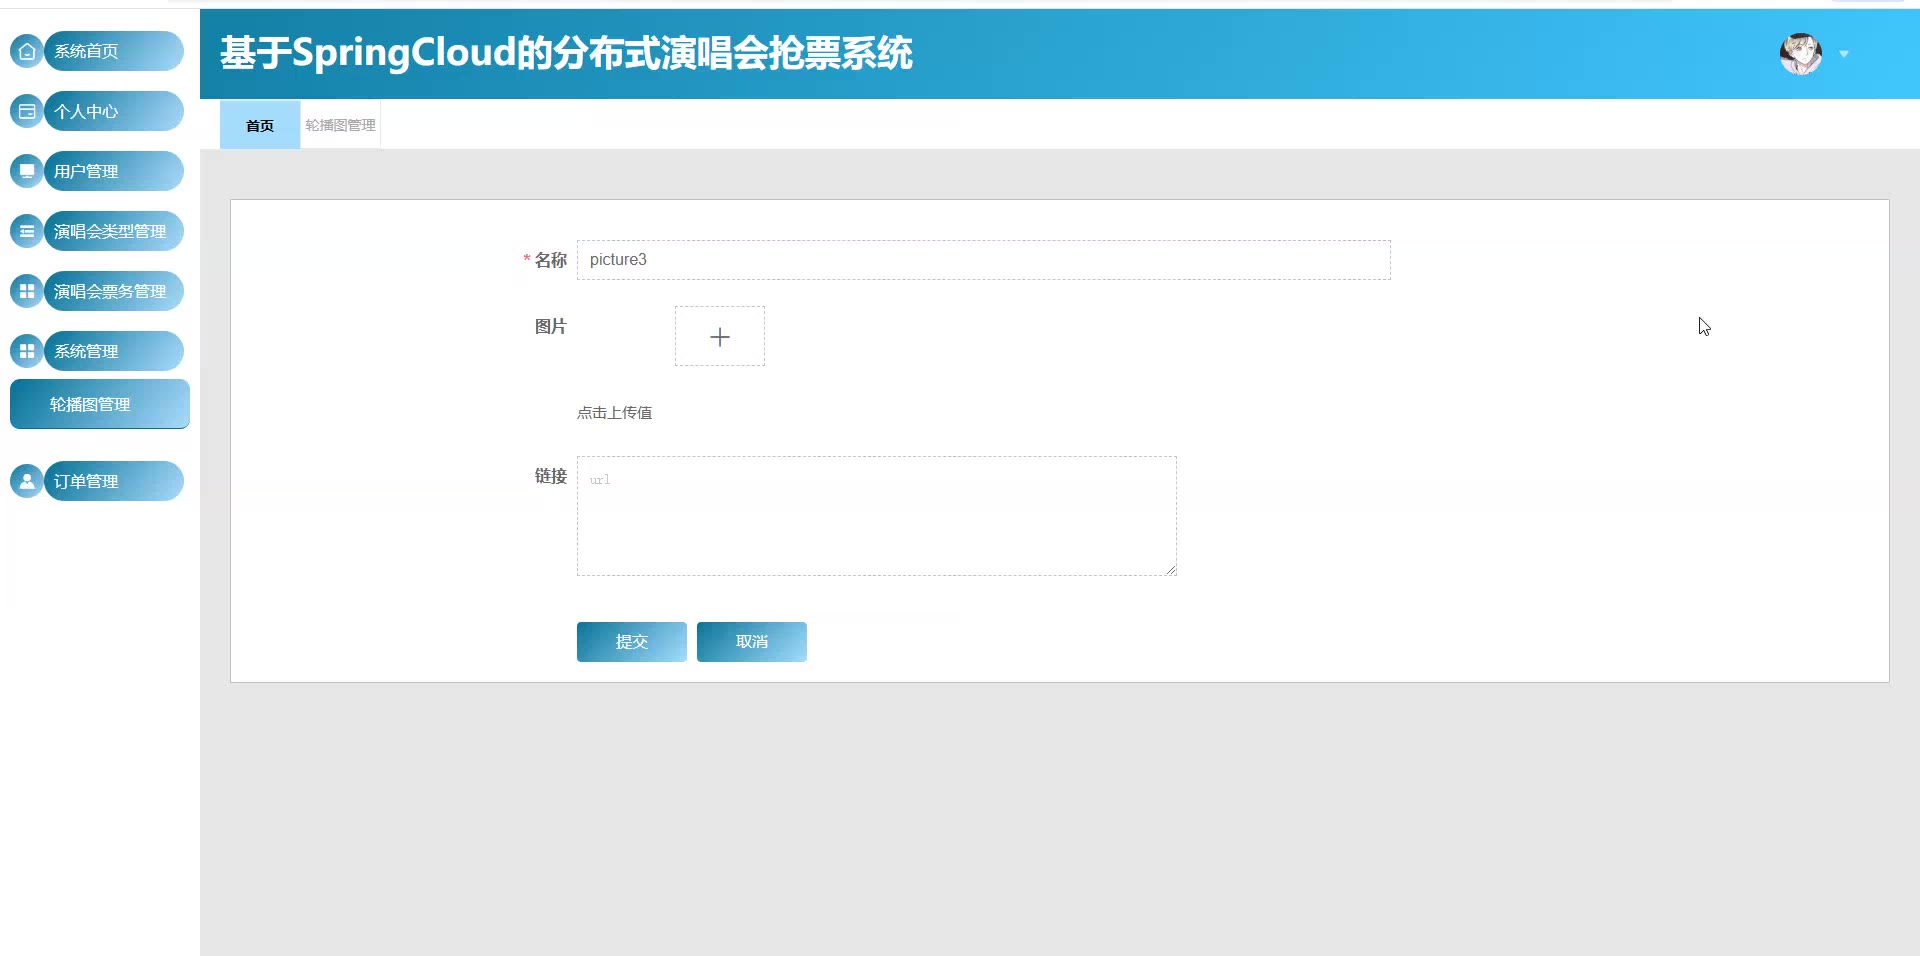
Task: Click the 点击上传值 upload hint text
Action: pos(614,412)
